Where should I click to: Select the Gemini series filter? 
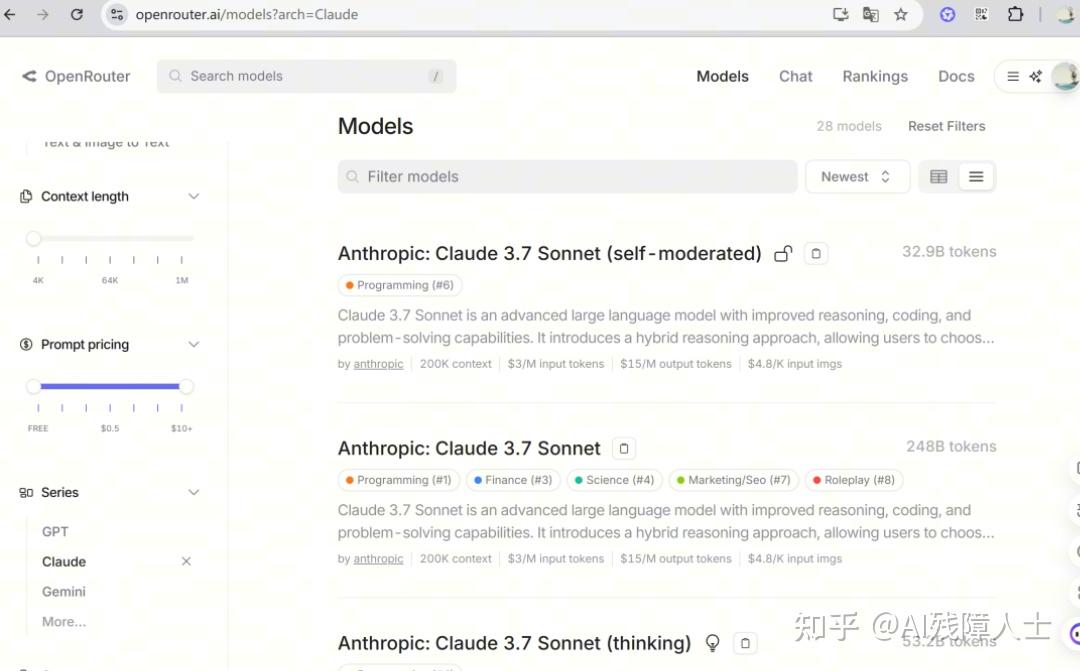click(x=63, y=592)
